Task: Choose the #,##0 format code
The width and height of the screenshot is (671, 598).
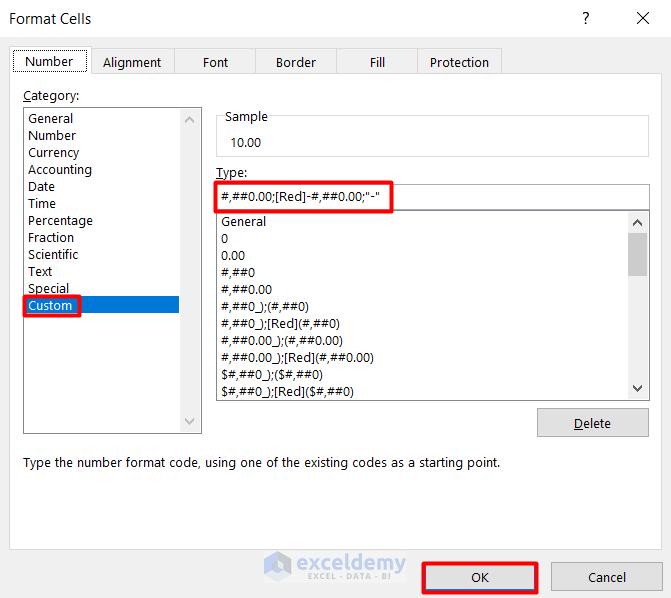Action: coord(422,272)
